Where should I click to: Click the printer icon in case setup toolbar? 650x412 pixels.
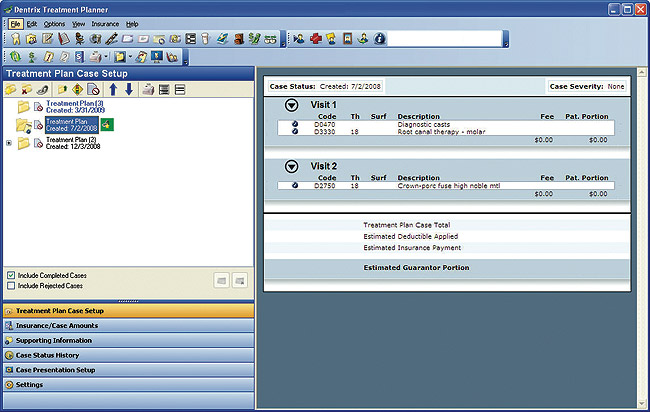[x=148, y=89]
